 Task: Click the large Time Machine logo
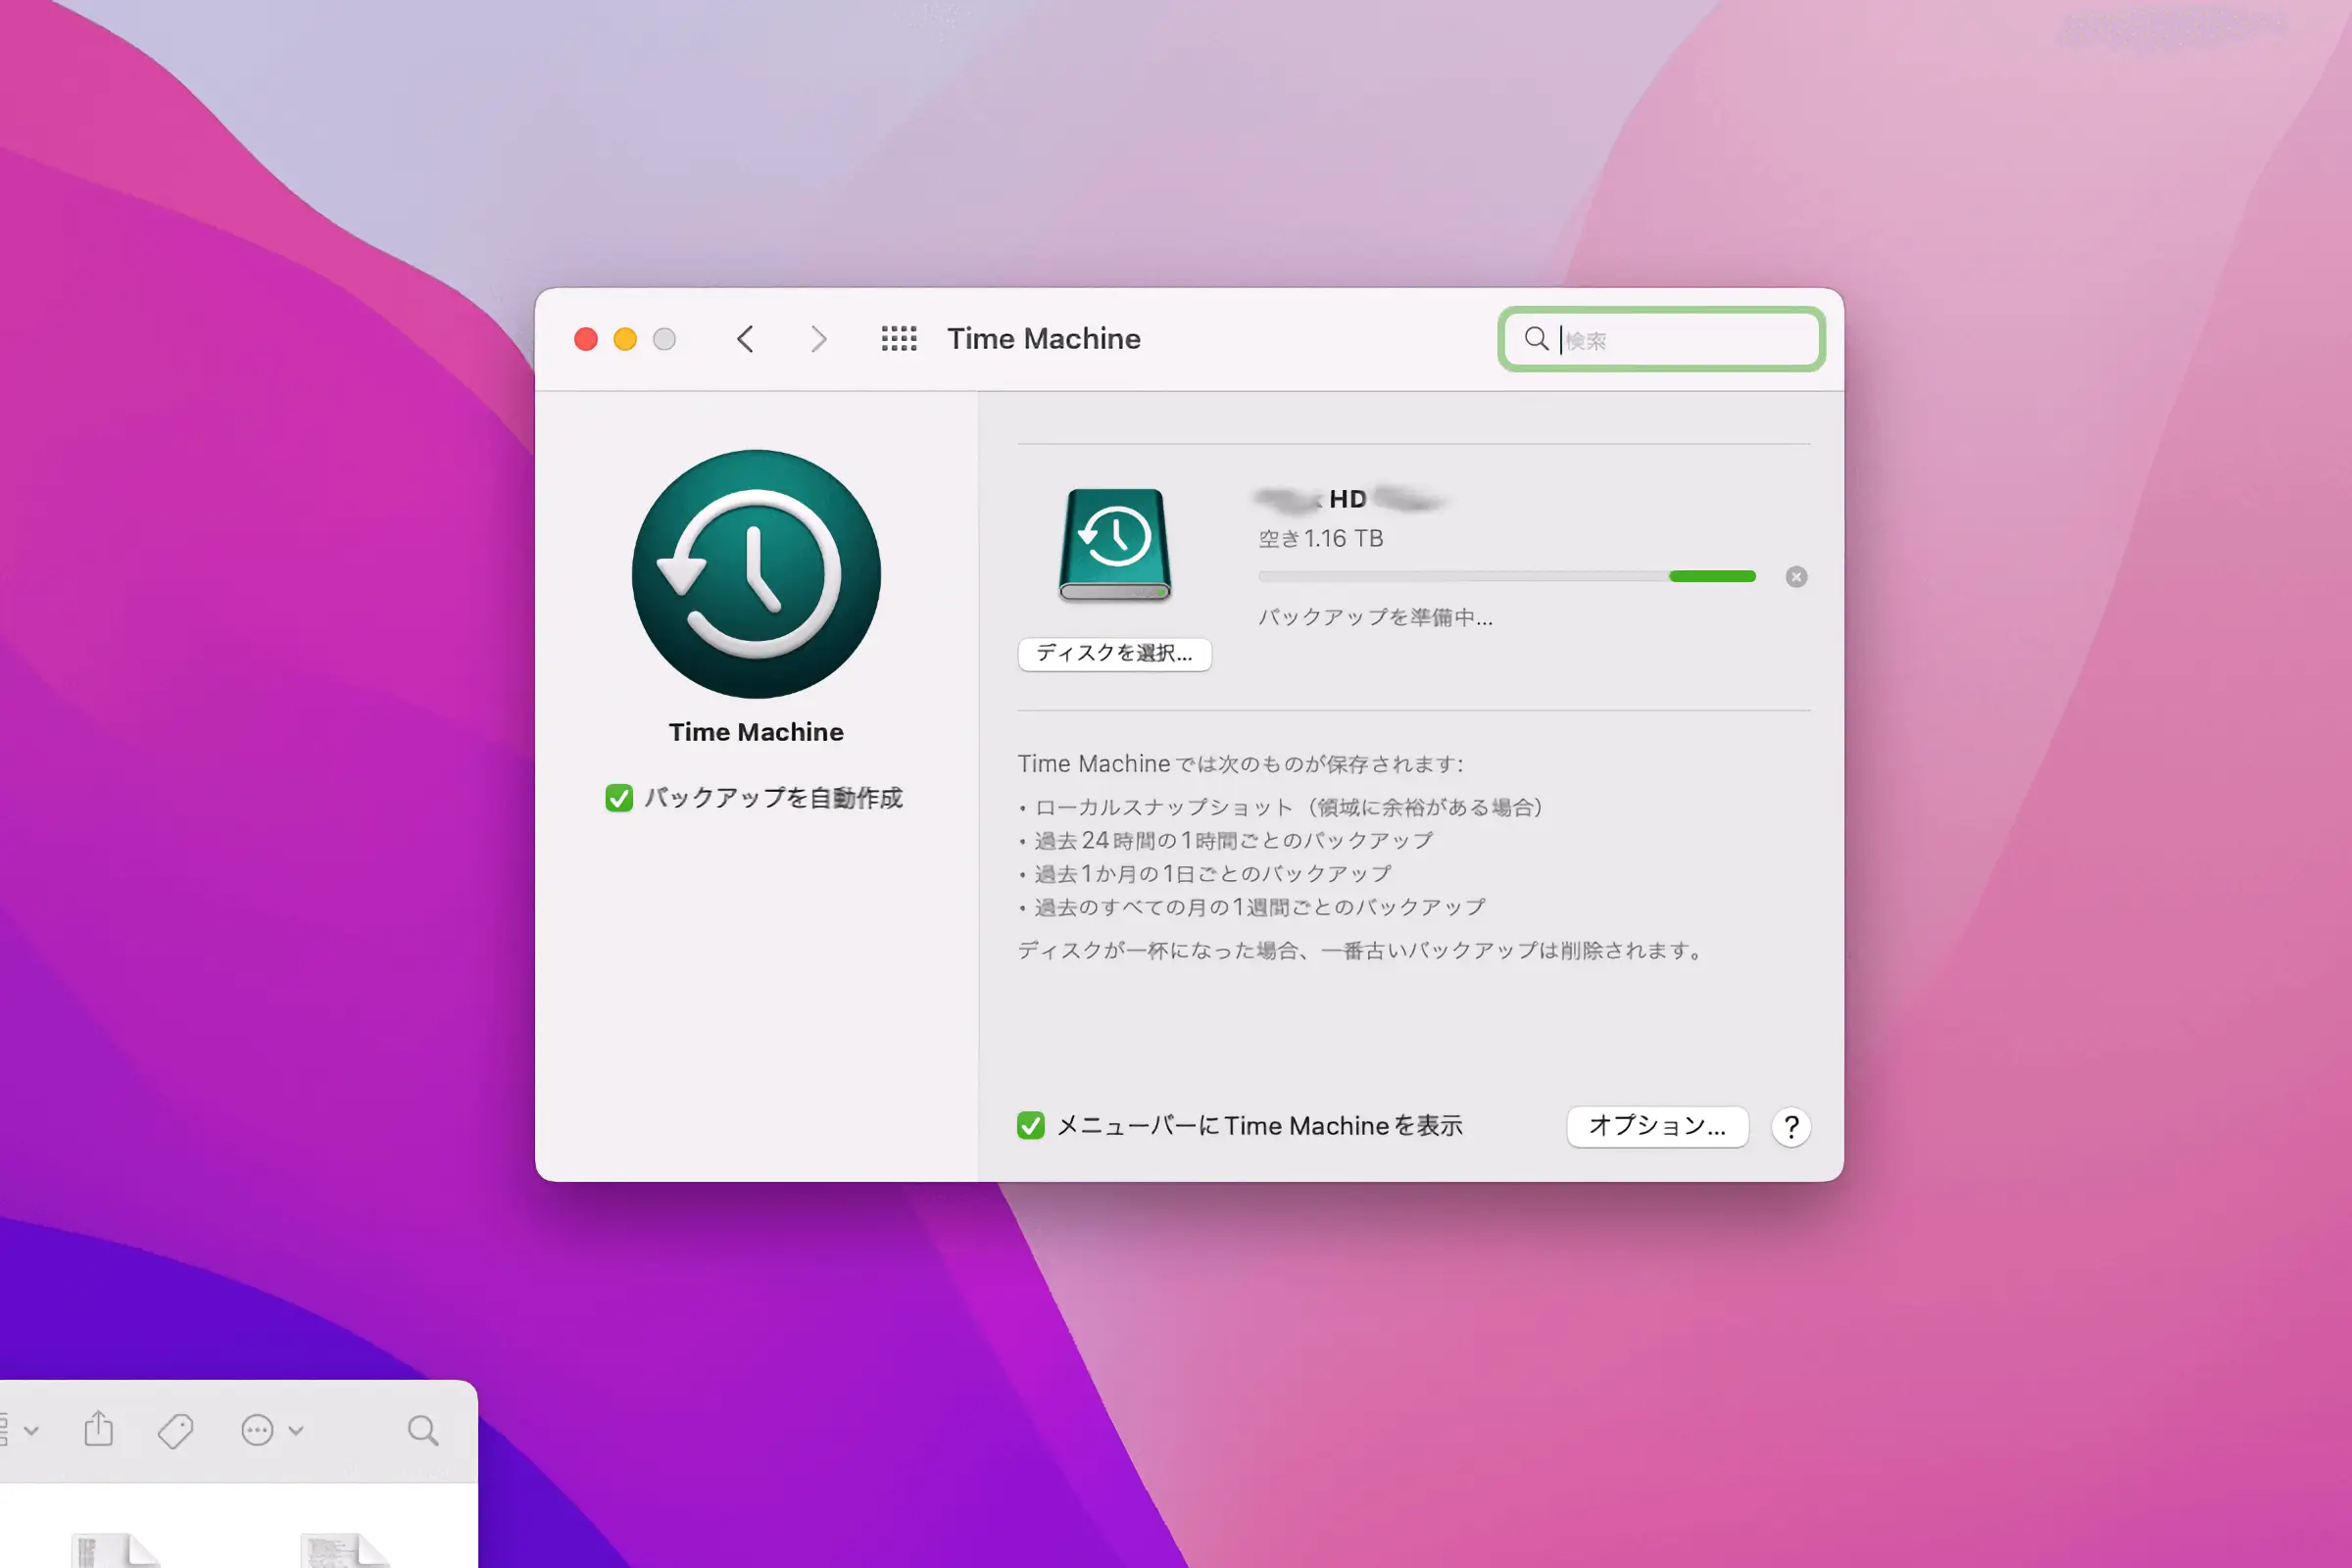[756, 574]
